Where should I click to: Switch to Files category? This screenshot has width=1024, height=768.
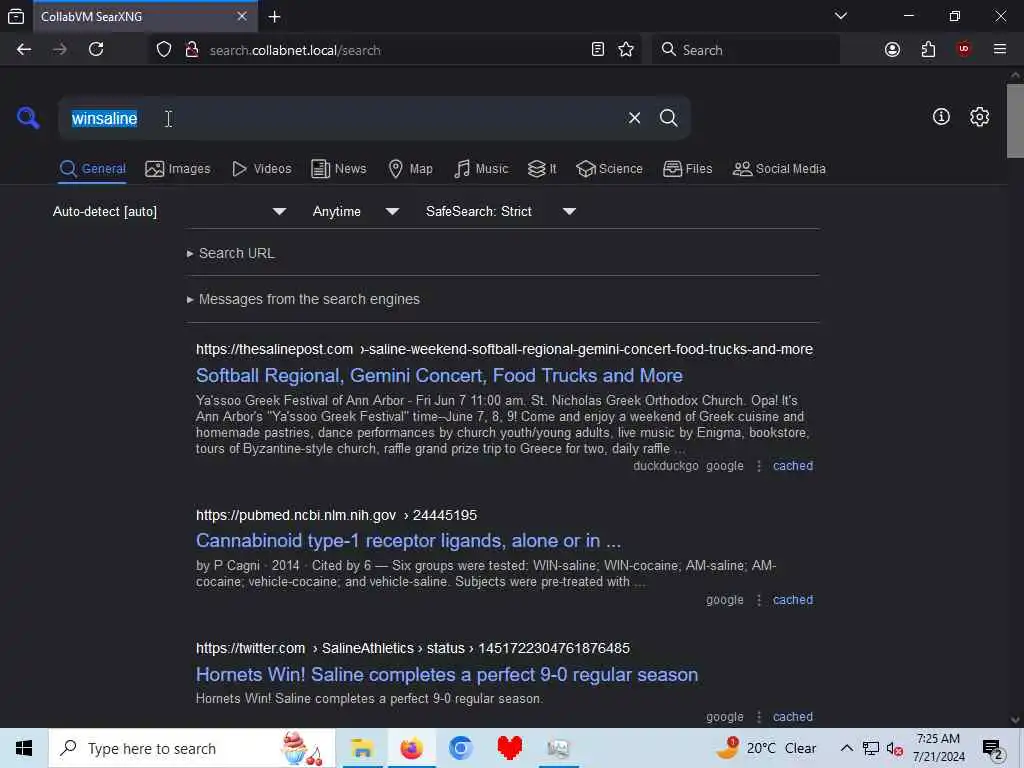tap(688, 168)
